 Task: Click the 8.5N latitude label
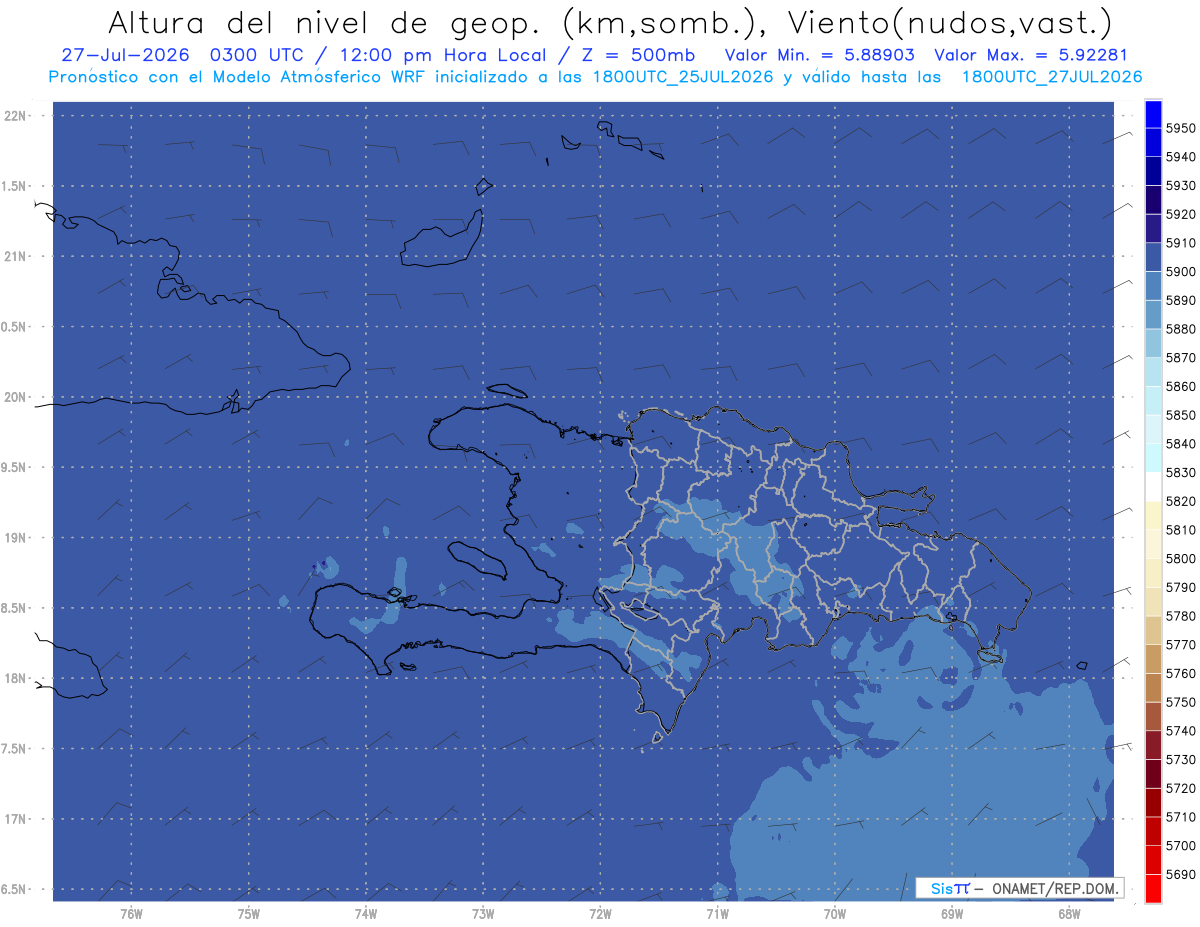pos(14,608)
